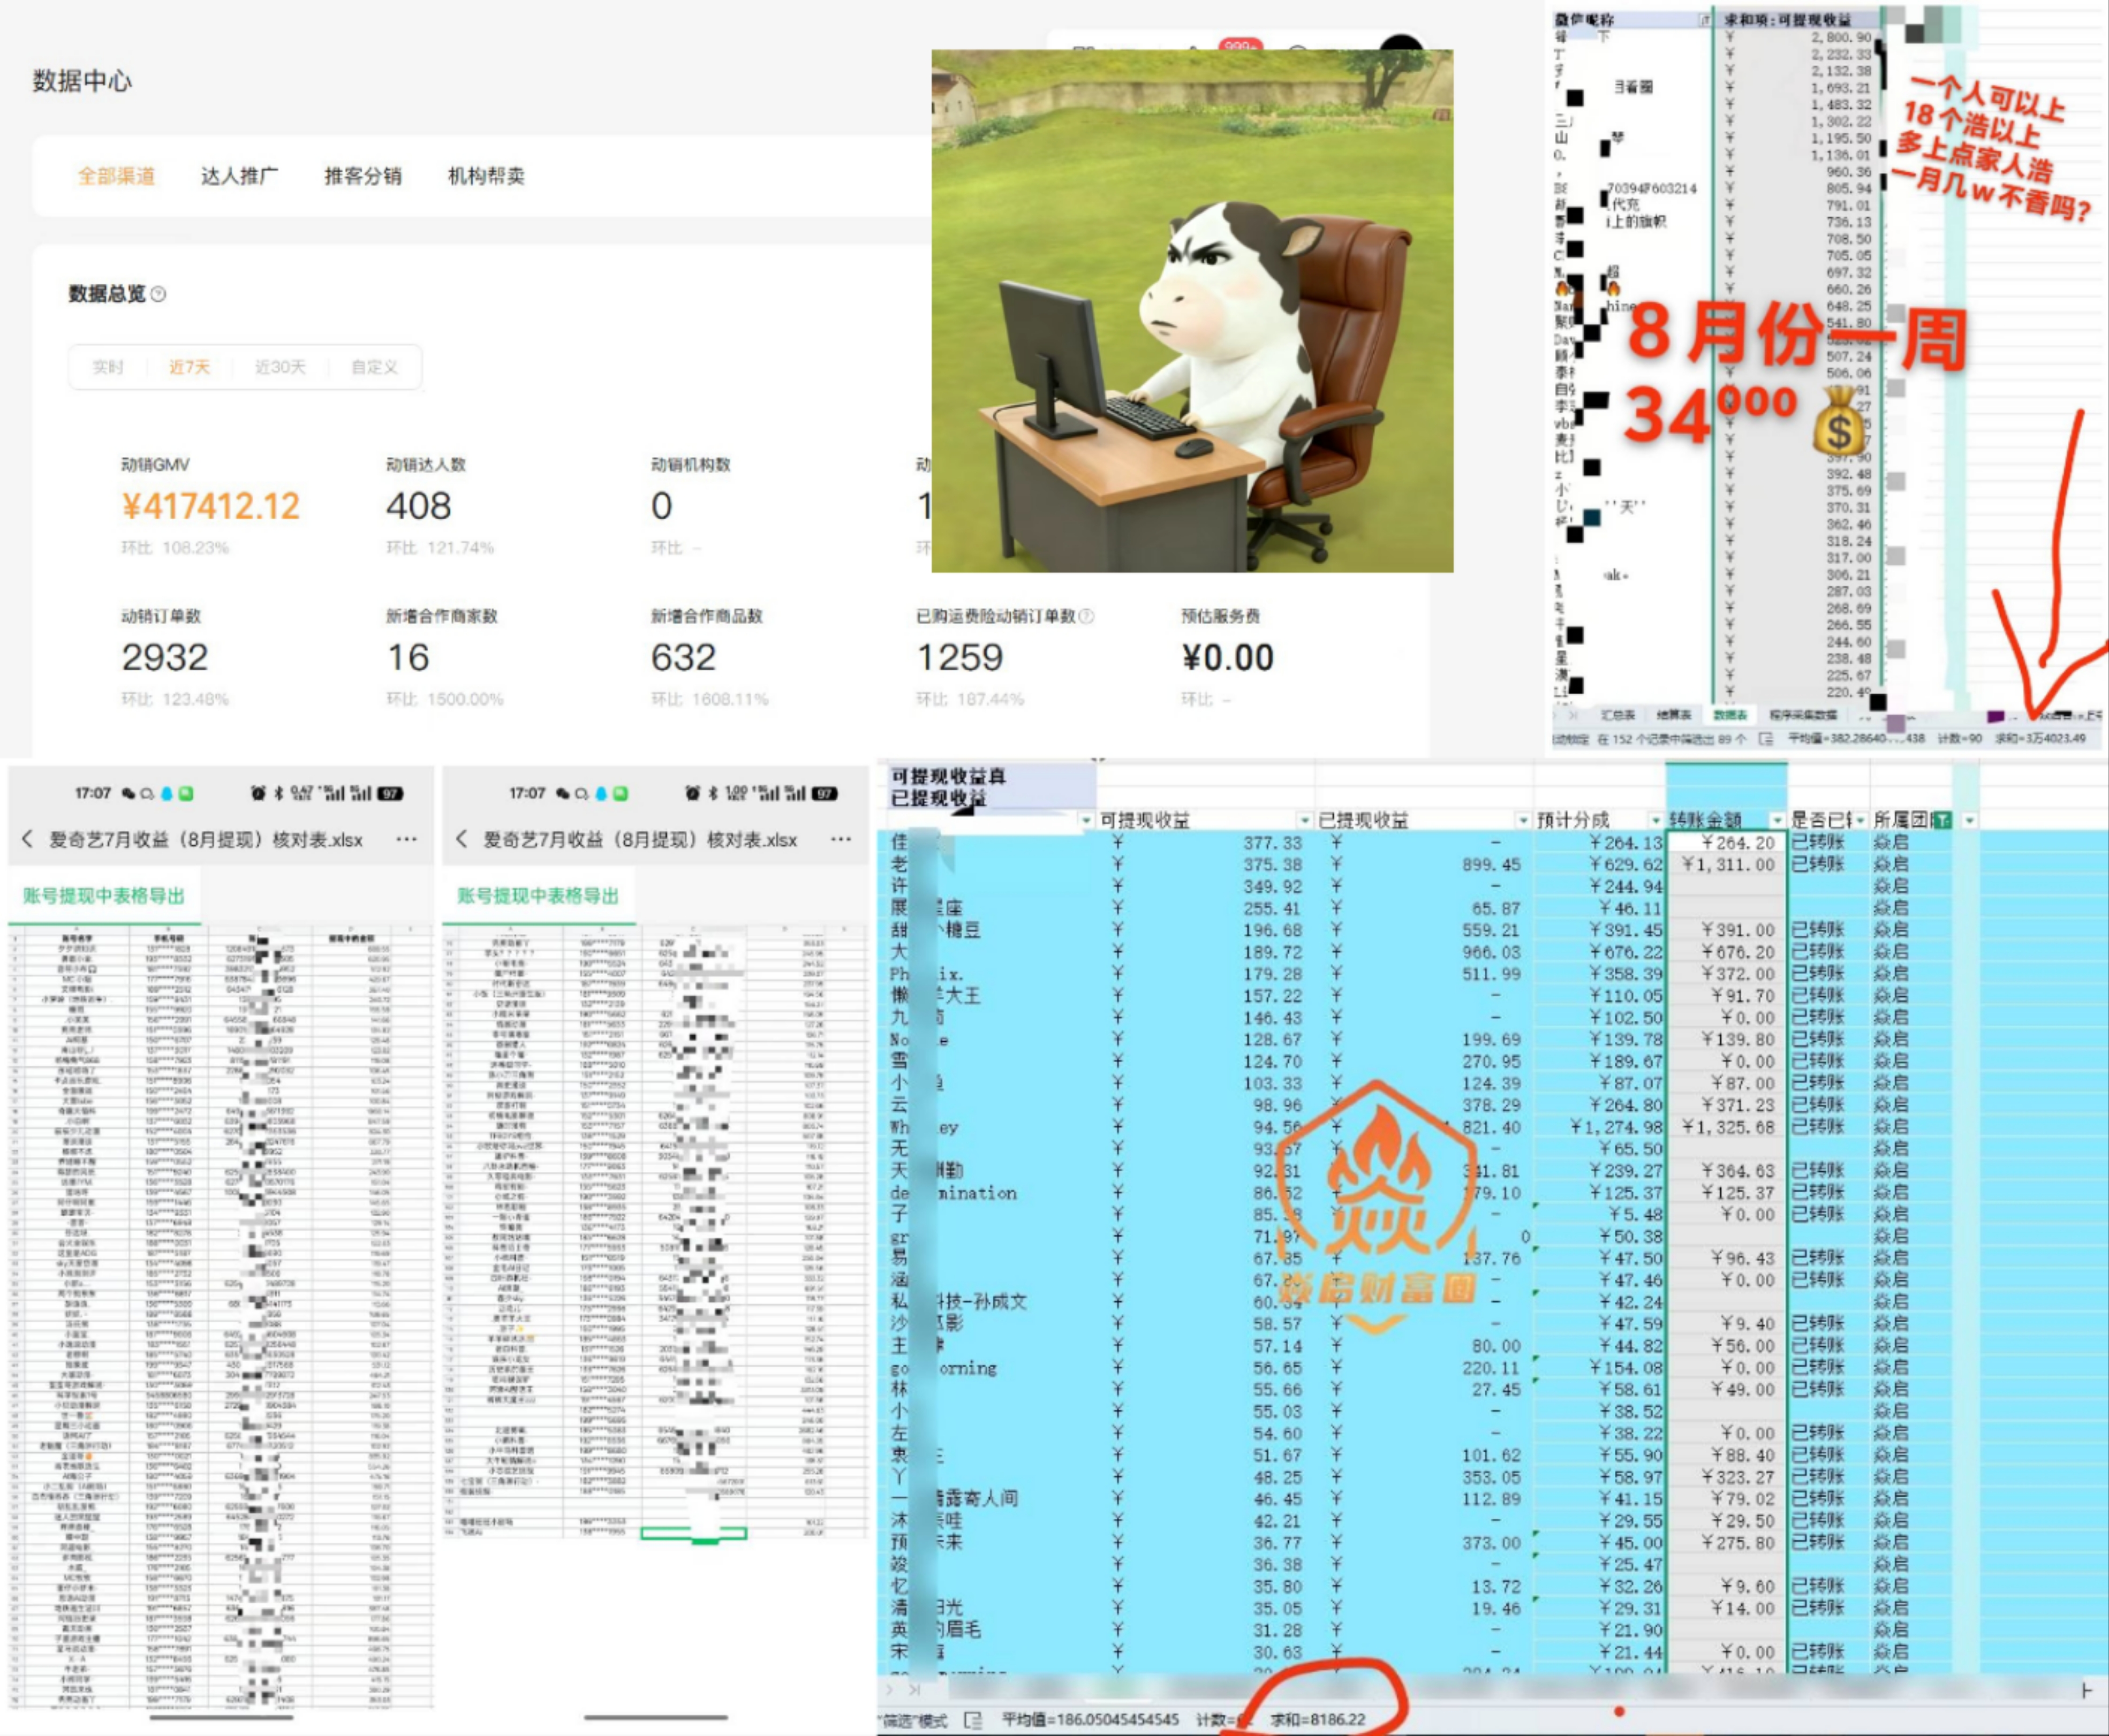
Task: Open the 微信昵称 header filter dropdown
Action: coord(1705,20)
